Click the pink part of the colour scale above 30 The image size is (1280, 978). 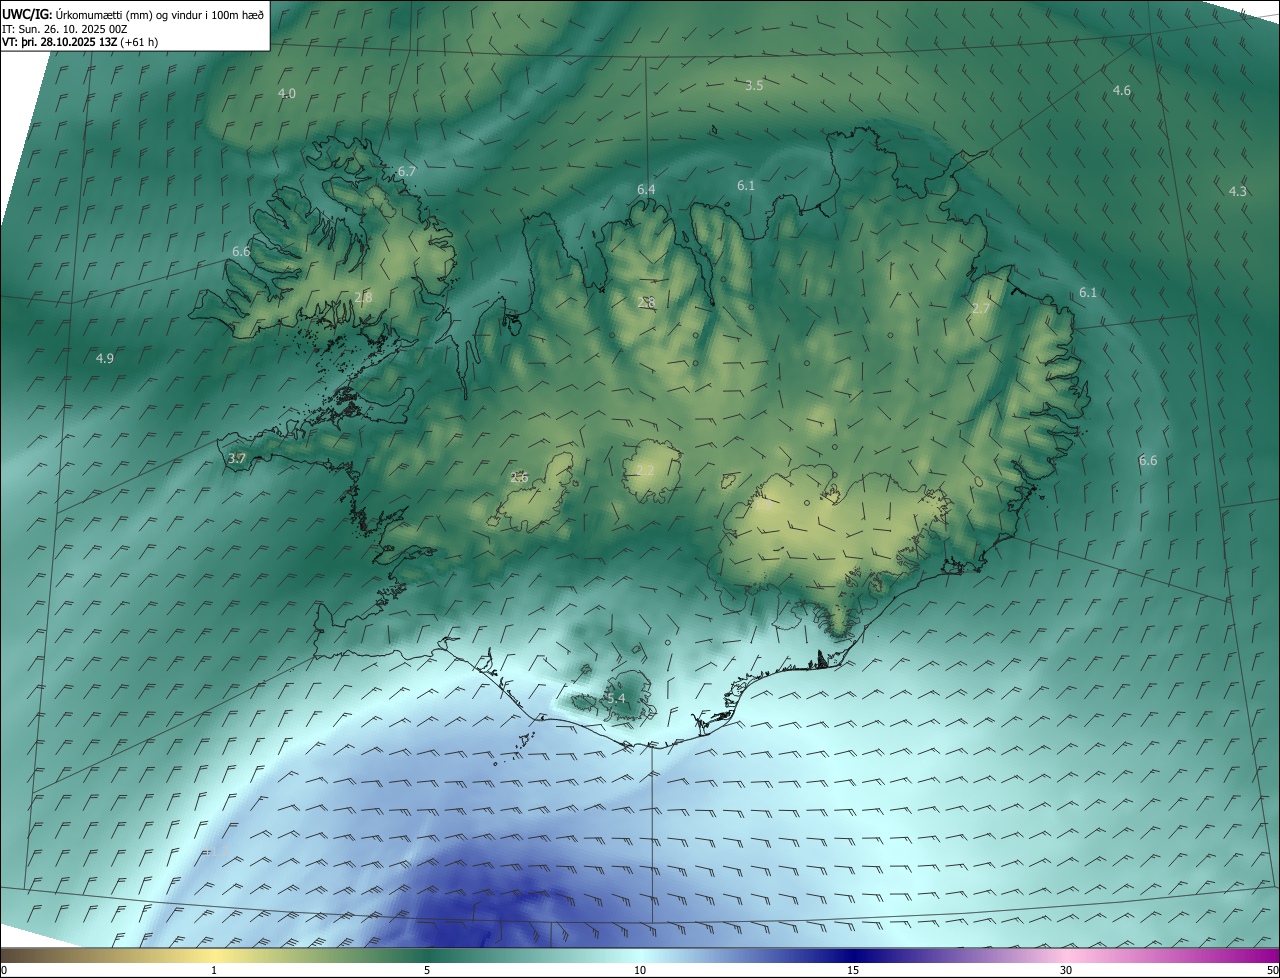tap(1066, 955)
